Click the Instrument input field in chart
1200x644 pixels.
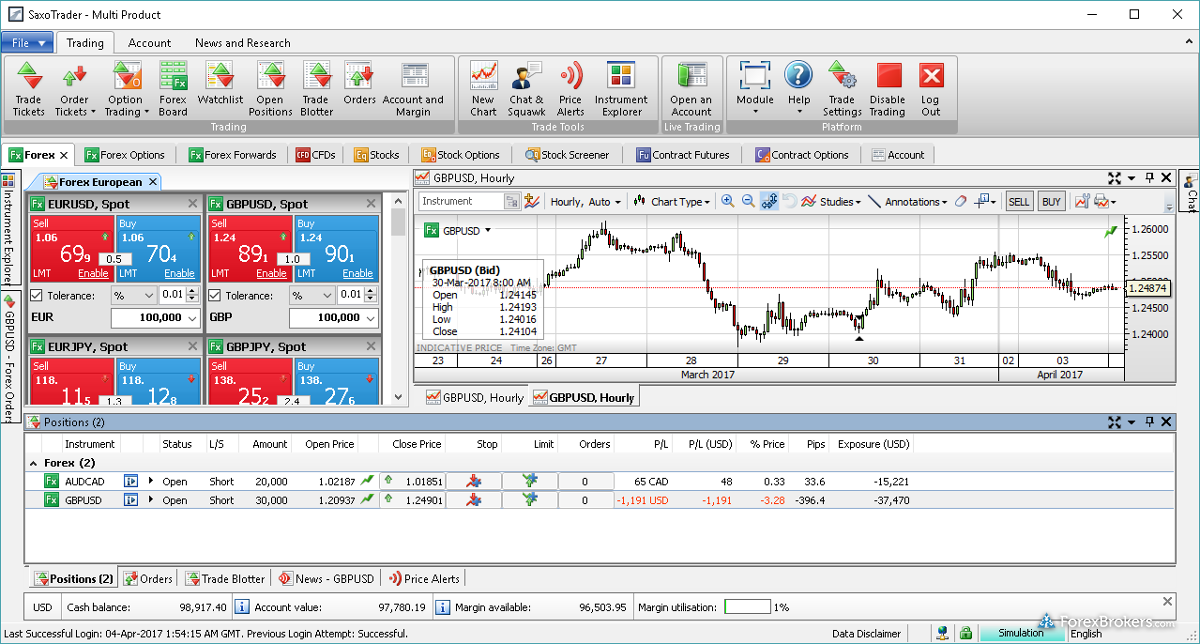[463, 201]
